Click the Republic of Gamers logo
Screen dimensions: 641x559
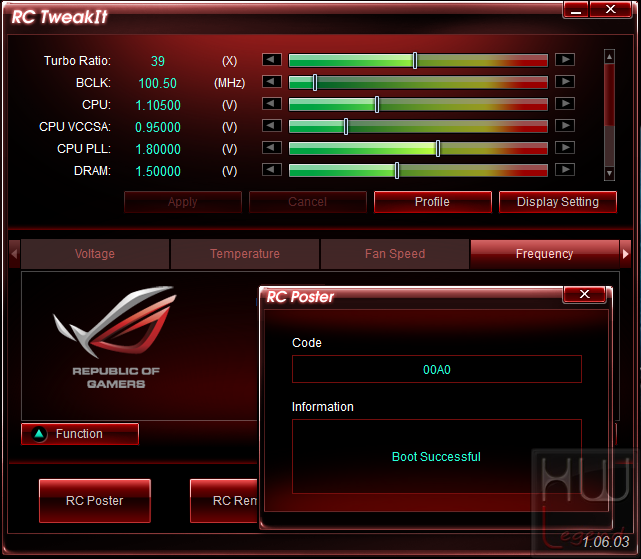coord(116,337)
